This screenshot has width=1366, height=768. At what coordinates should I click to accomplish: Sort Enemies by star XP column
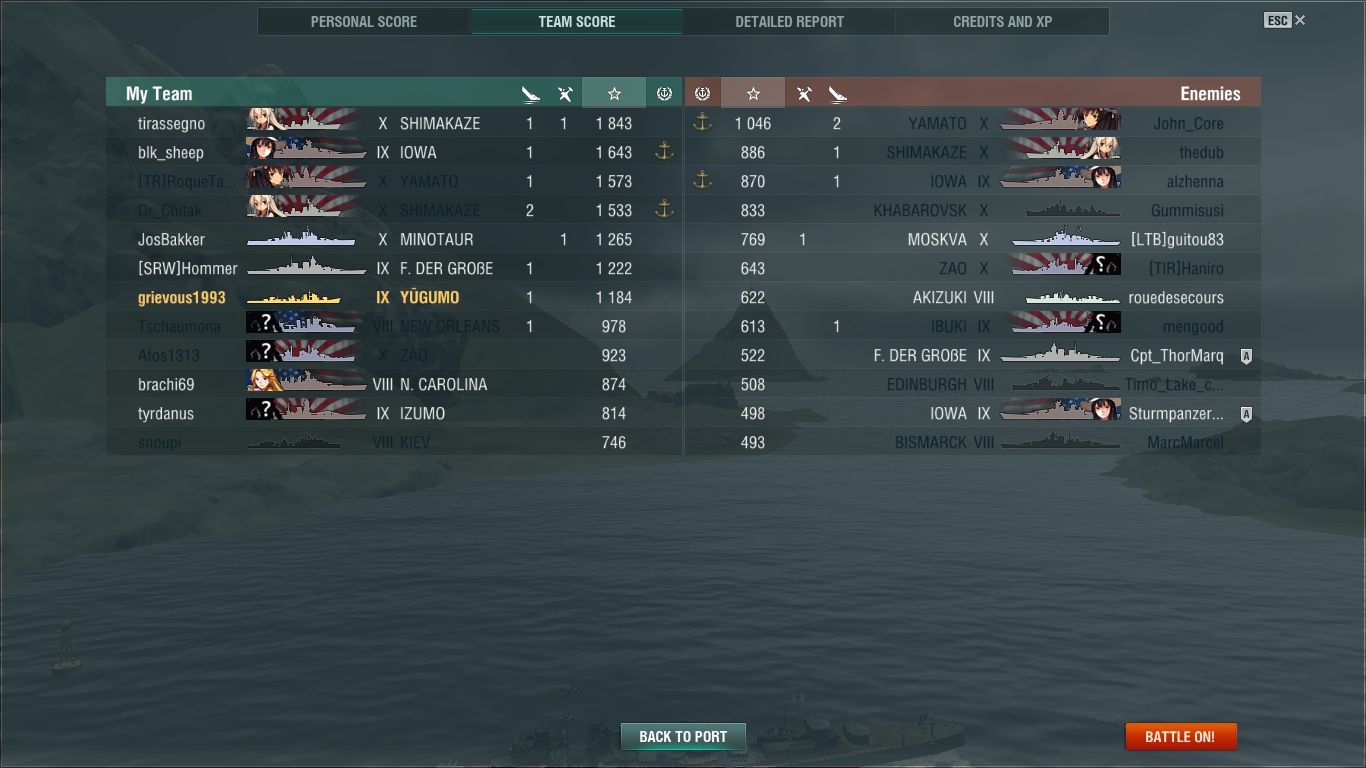click(x=753, y=93)
